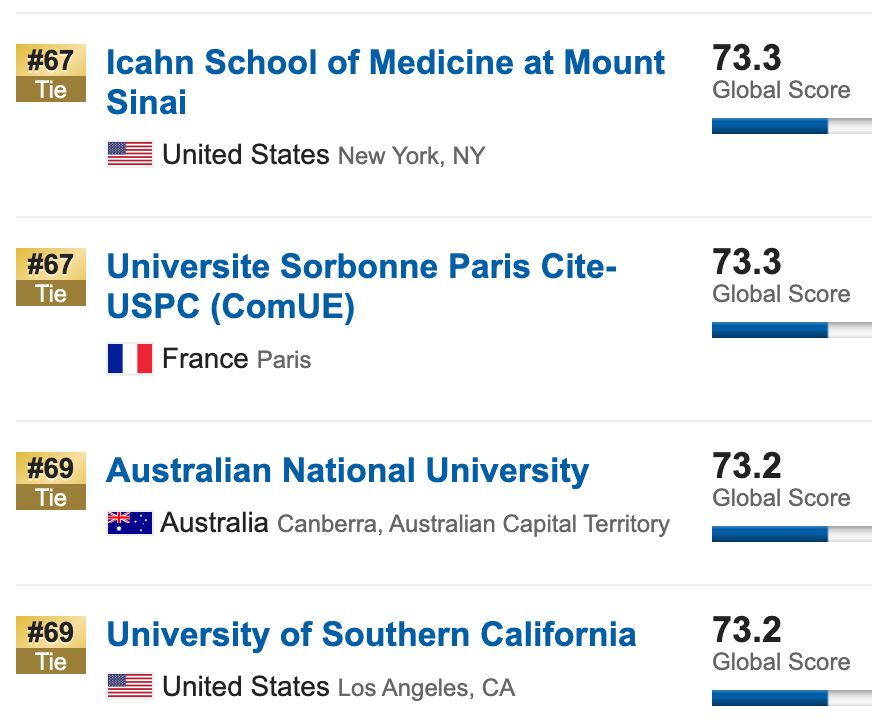Screen dimensions: 888x724
Task: Open Australian National University link
Action: pos(347,471)
